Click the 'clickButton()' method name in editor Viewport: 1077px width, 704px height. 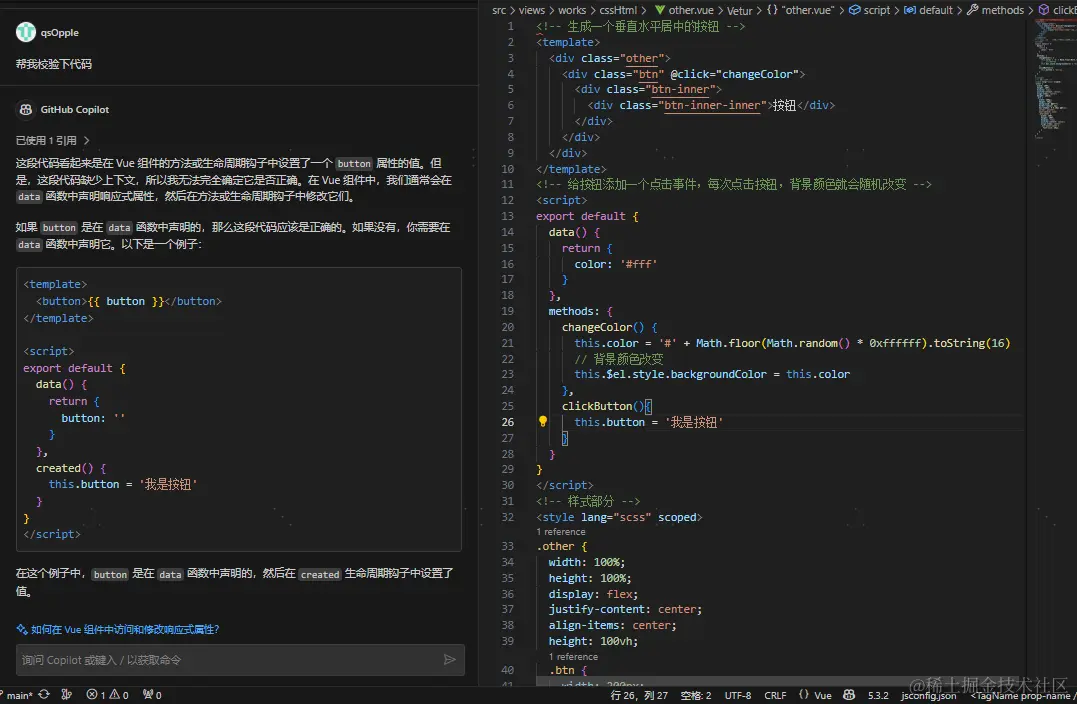602,406
